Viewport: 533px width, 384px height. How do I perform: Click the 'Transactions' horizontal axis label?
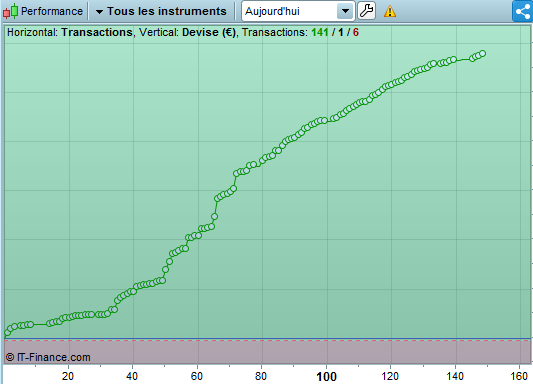point(97,32)
